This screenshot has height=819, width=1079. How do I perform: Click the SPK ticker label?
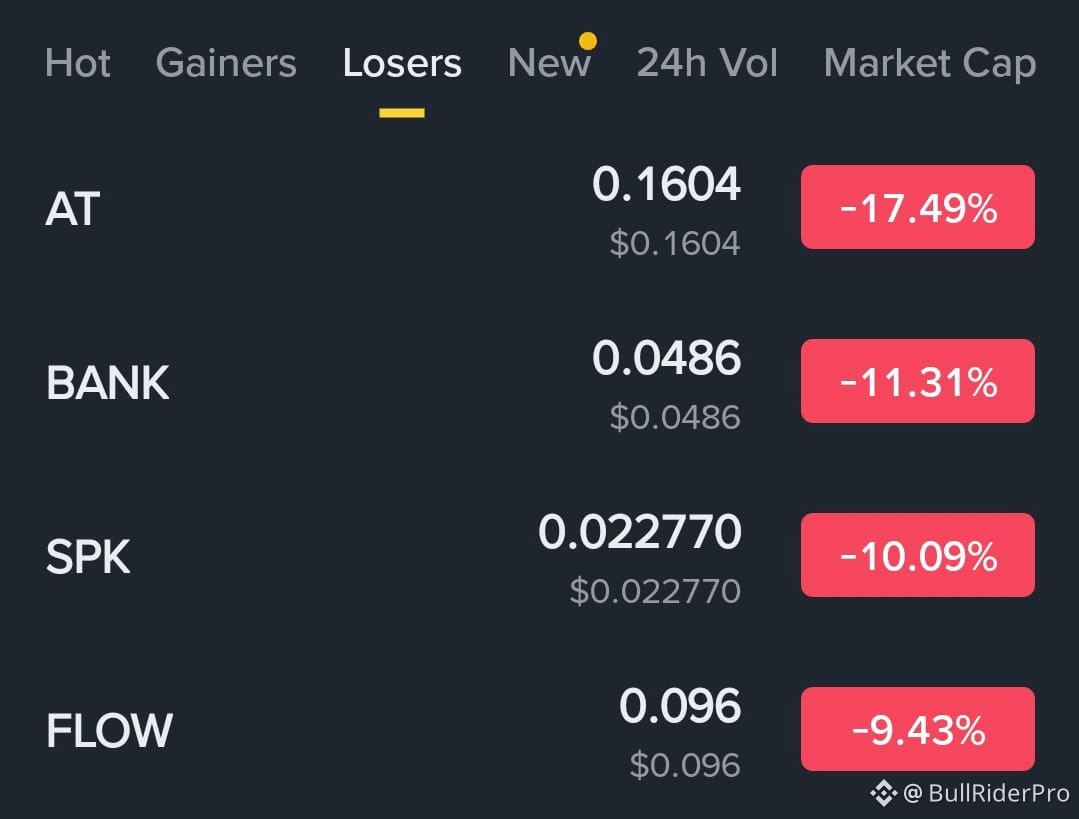tap(88, 557)
